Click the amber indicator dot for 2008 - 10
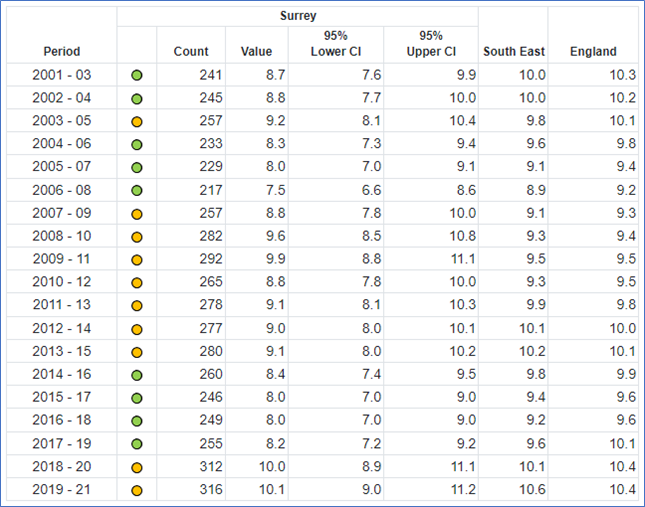This screenshot has width=645, height=507. coord(137,237)
